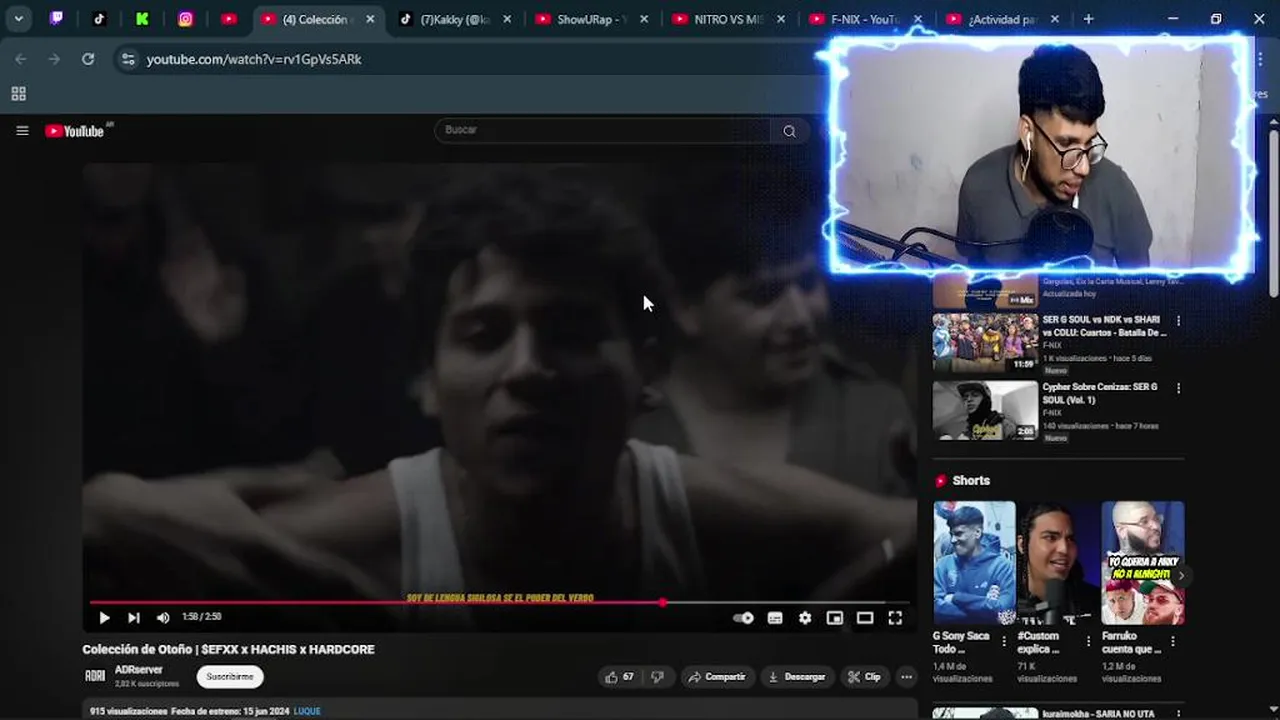Toggle subtitles on the video player
The image size is (1280, 720).
(775, 618)
